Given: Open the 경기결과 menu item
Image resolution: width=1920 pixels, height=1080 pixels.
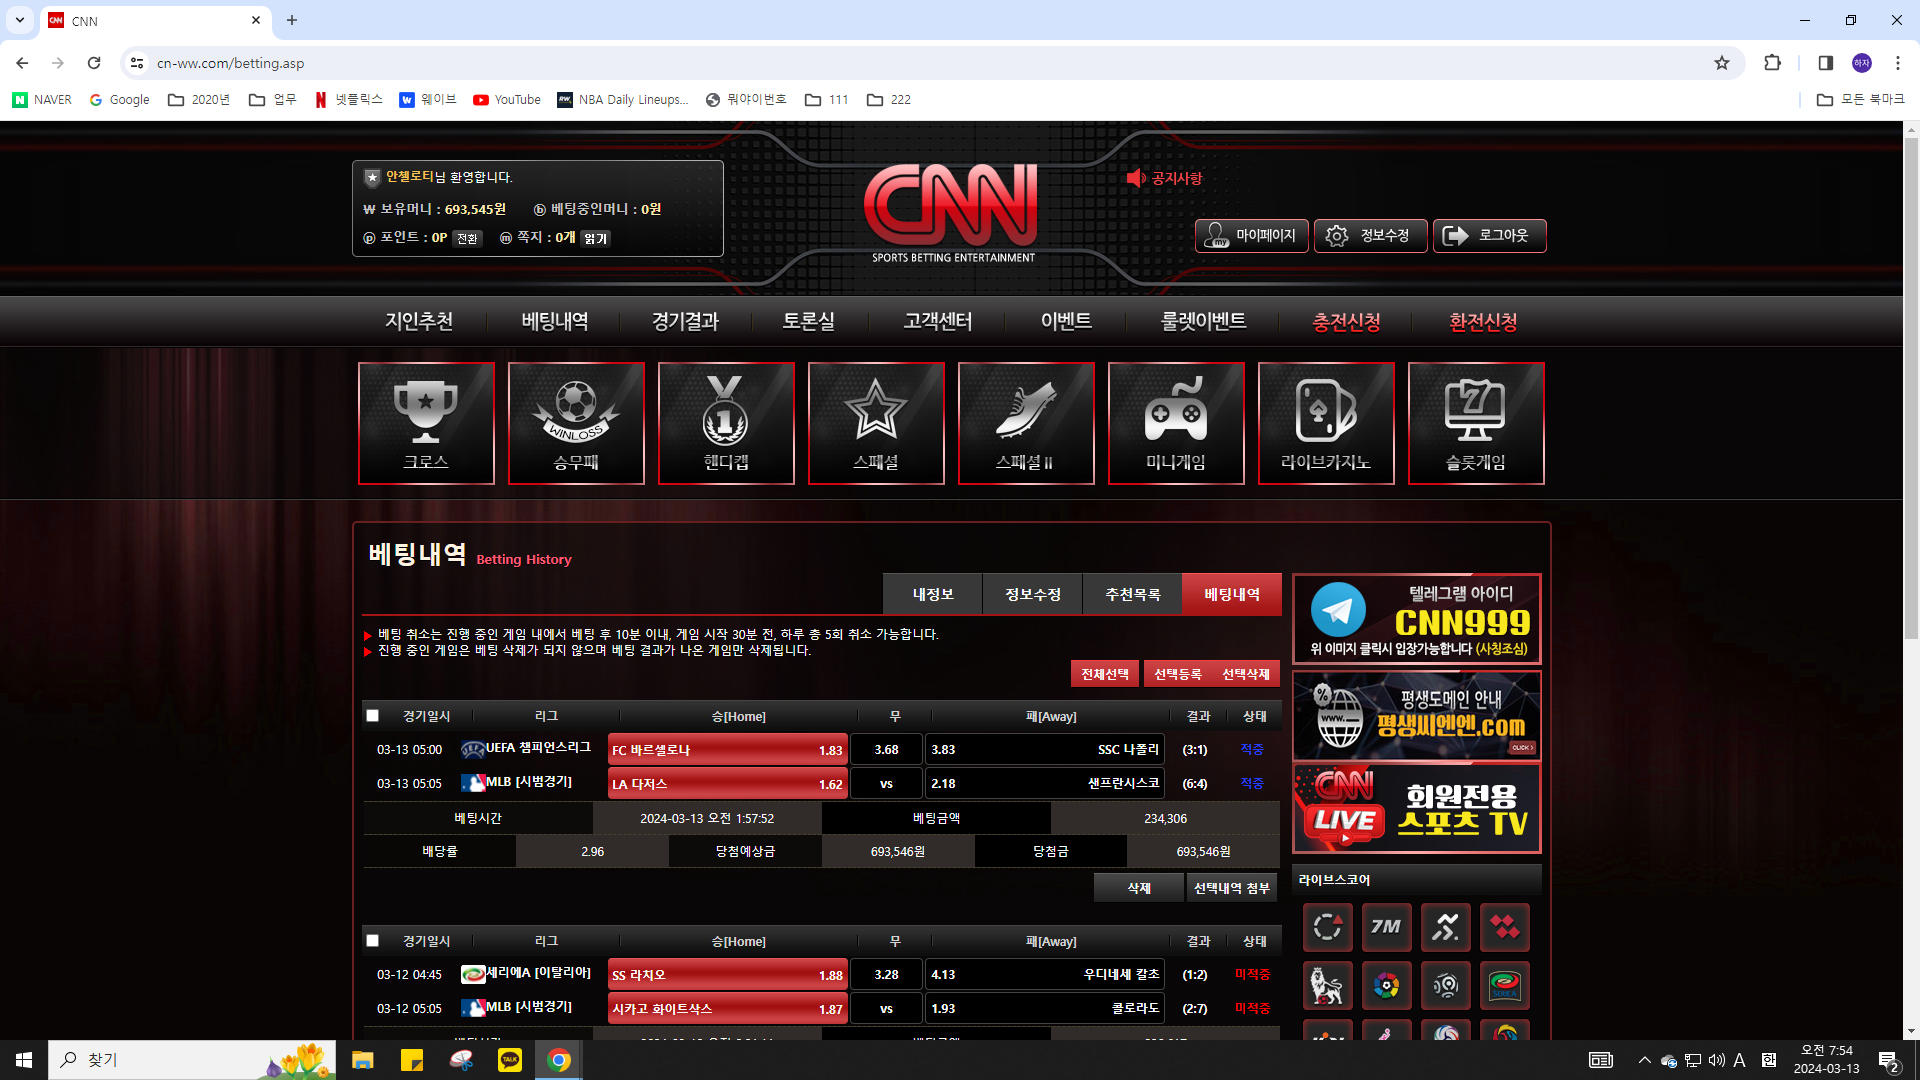Looking at the screenshot, I should click(685, 322).
